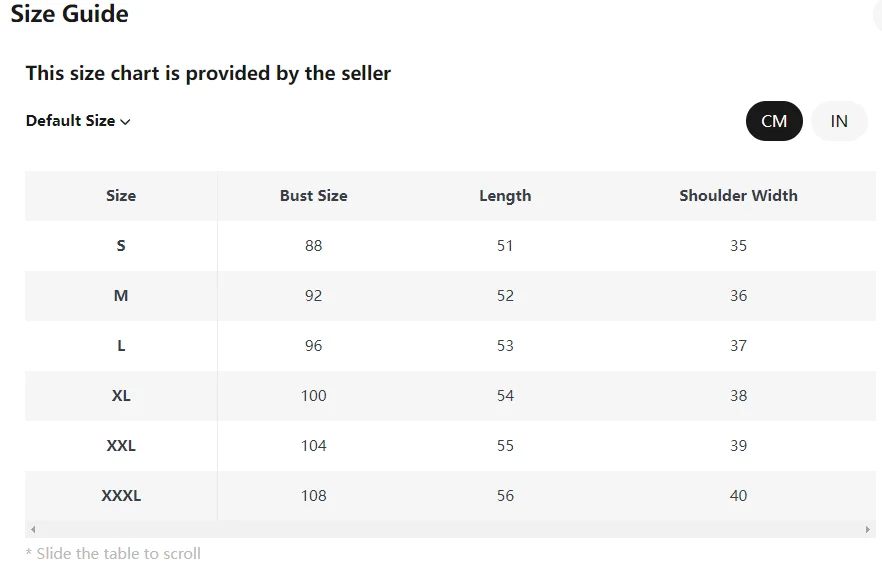Click the L size row label
The height and width of the screenshot is (566, 882).
(121, 346)
